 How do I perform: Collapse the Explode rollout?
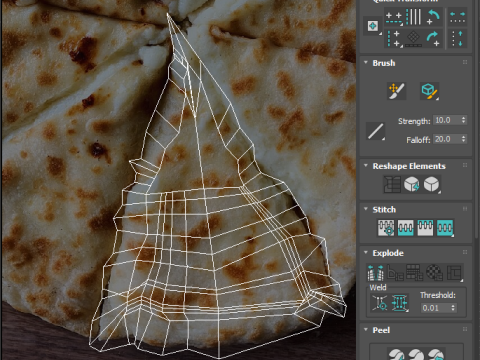[x=366, y=253]
